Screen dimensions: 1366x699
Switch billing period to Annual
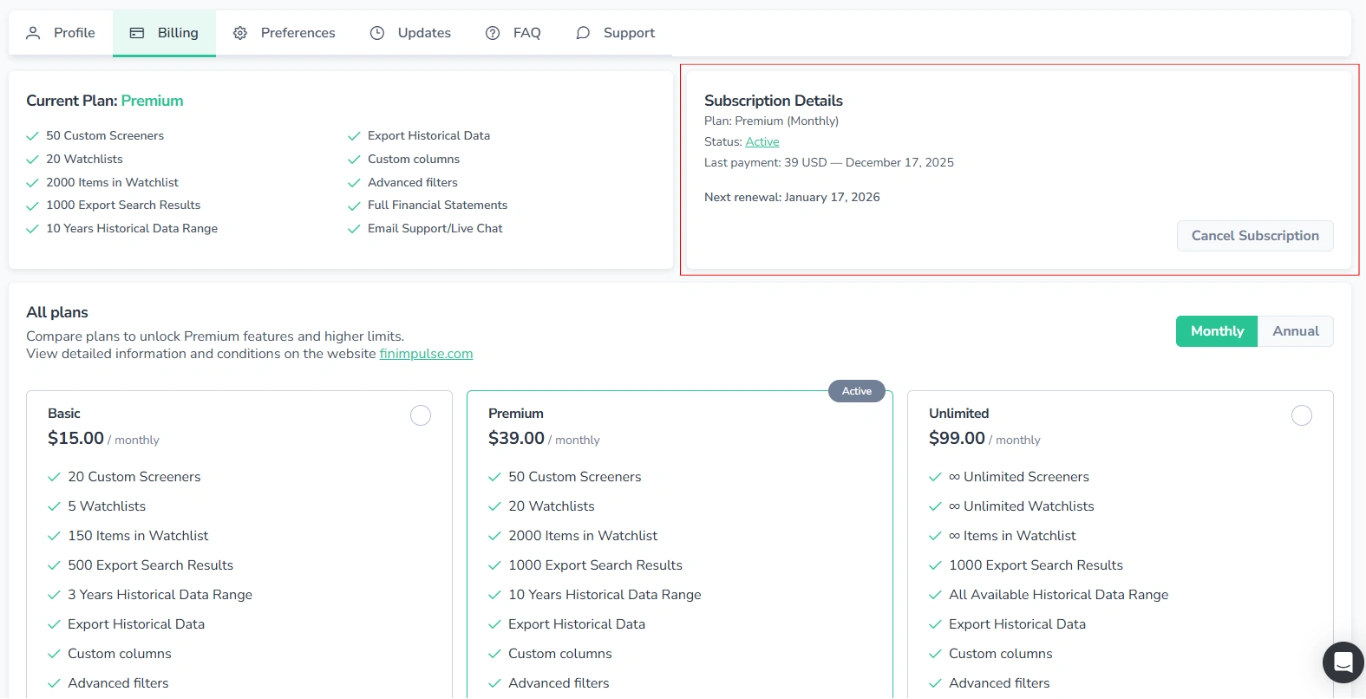(1295, 331)
